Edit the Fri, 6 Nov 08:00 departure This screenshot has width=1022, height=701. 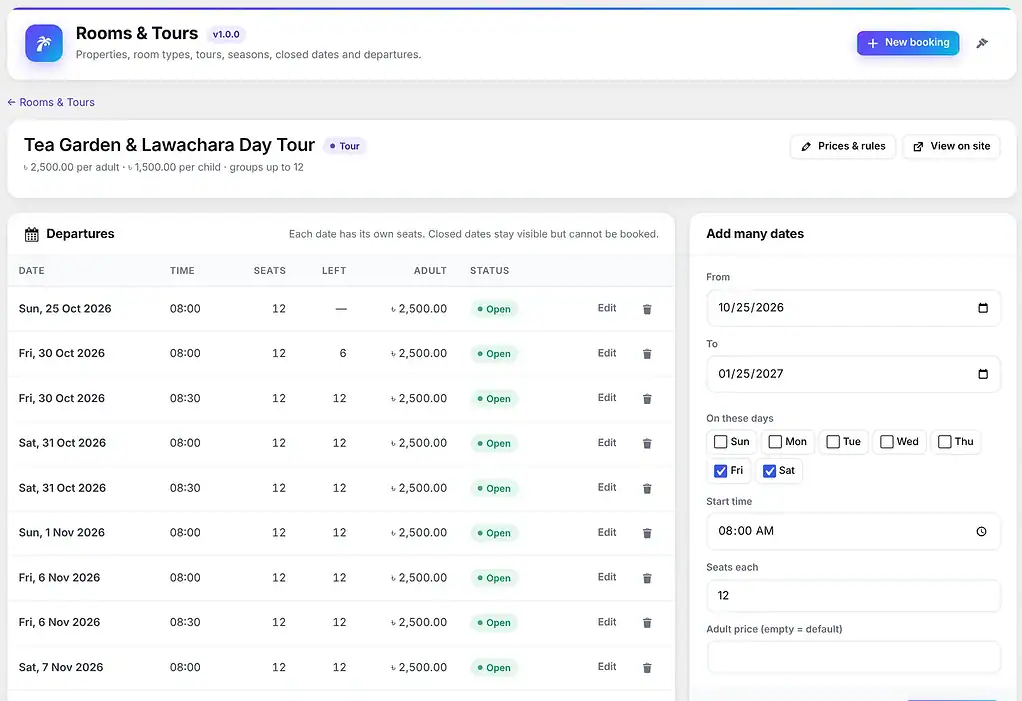point(607,577)
